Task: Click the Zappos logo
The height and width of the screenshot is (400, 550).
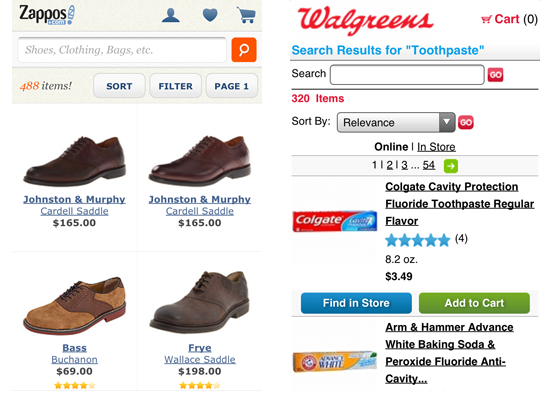Action: click(x=47, y=15)
